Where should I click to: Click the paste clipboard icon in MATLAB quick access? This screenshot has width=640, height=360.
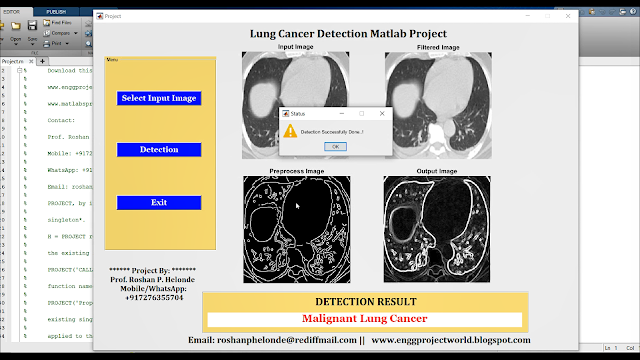pyautogui.click(x=592, y=12)
